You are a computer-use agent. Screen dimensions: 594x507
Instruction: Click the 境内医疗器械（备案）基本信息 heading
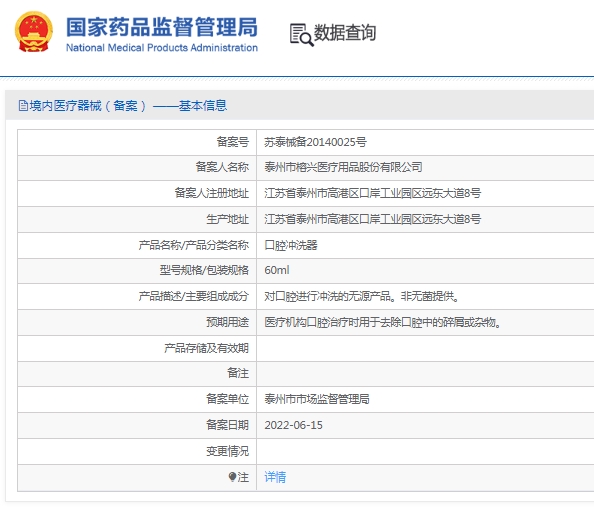point(128,106)
